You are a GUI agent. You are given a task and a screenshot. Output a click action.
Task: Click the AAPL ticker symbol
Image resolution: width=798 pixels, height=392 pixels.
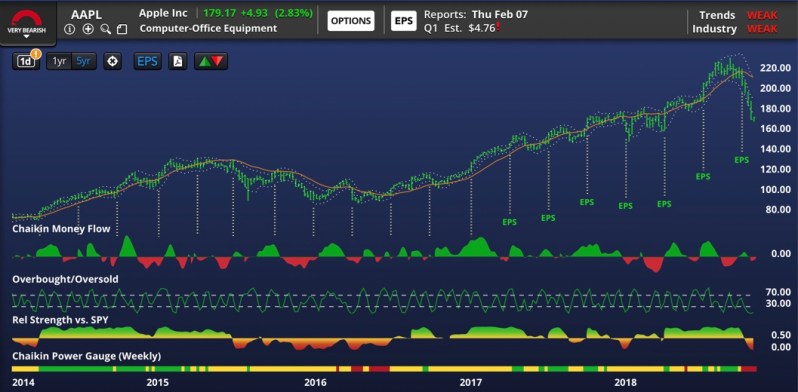click(x=87, y=14)
